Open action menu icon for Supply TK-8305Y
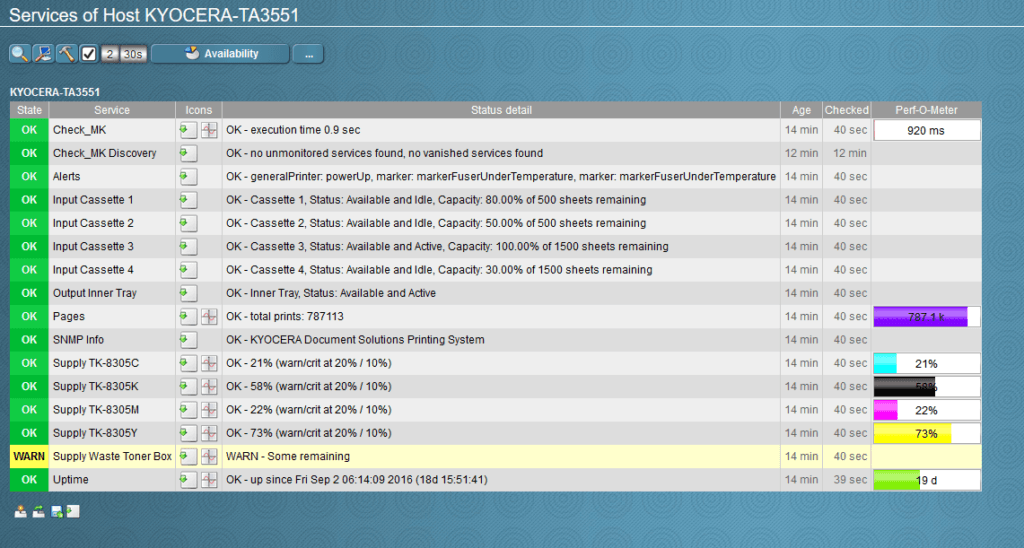The height and width of the screenshot is (548, 1024). pos(188,433)
